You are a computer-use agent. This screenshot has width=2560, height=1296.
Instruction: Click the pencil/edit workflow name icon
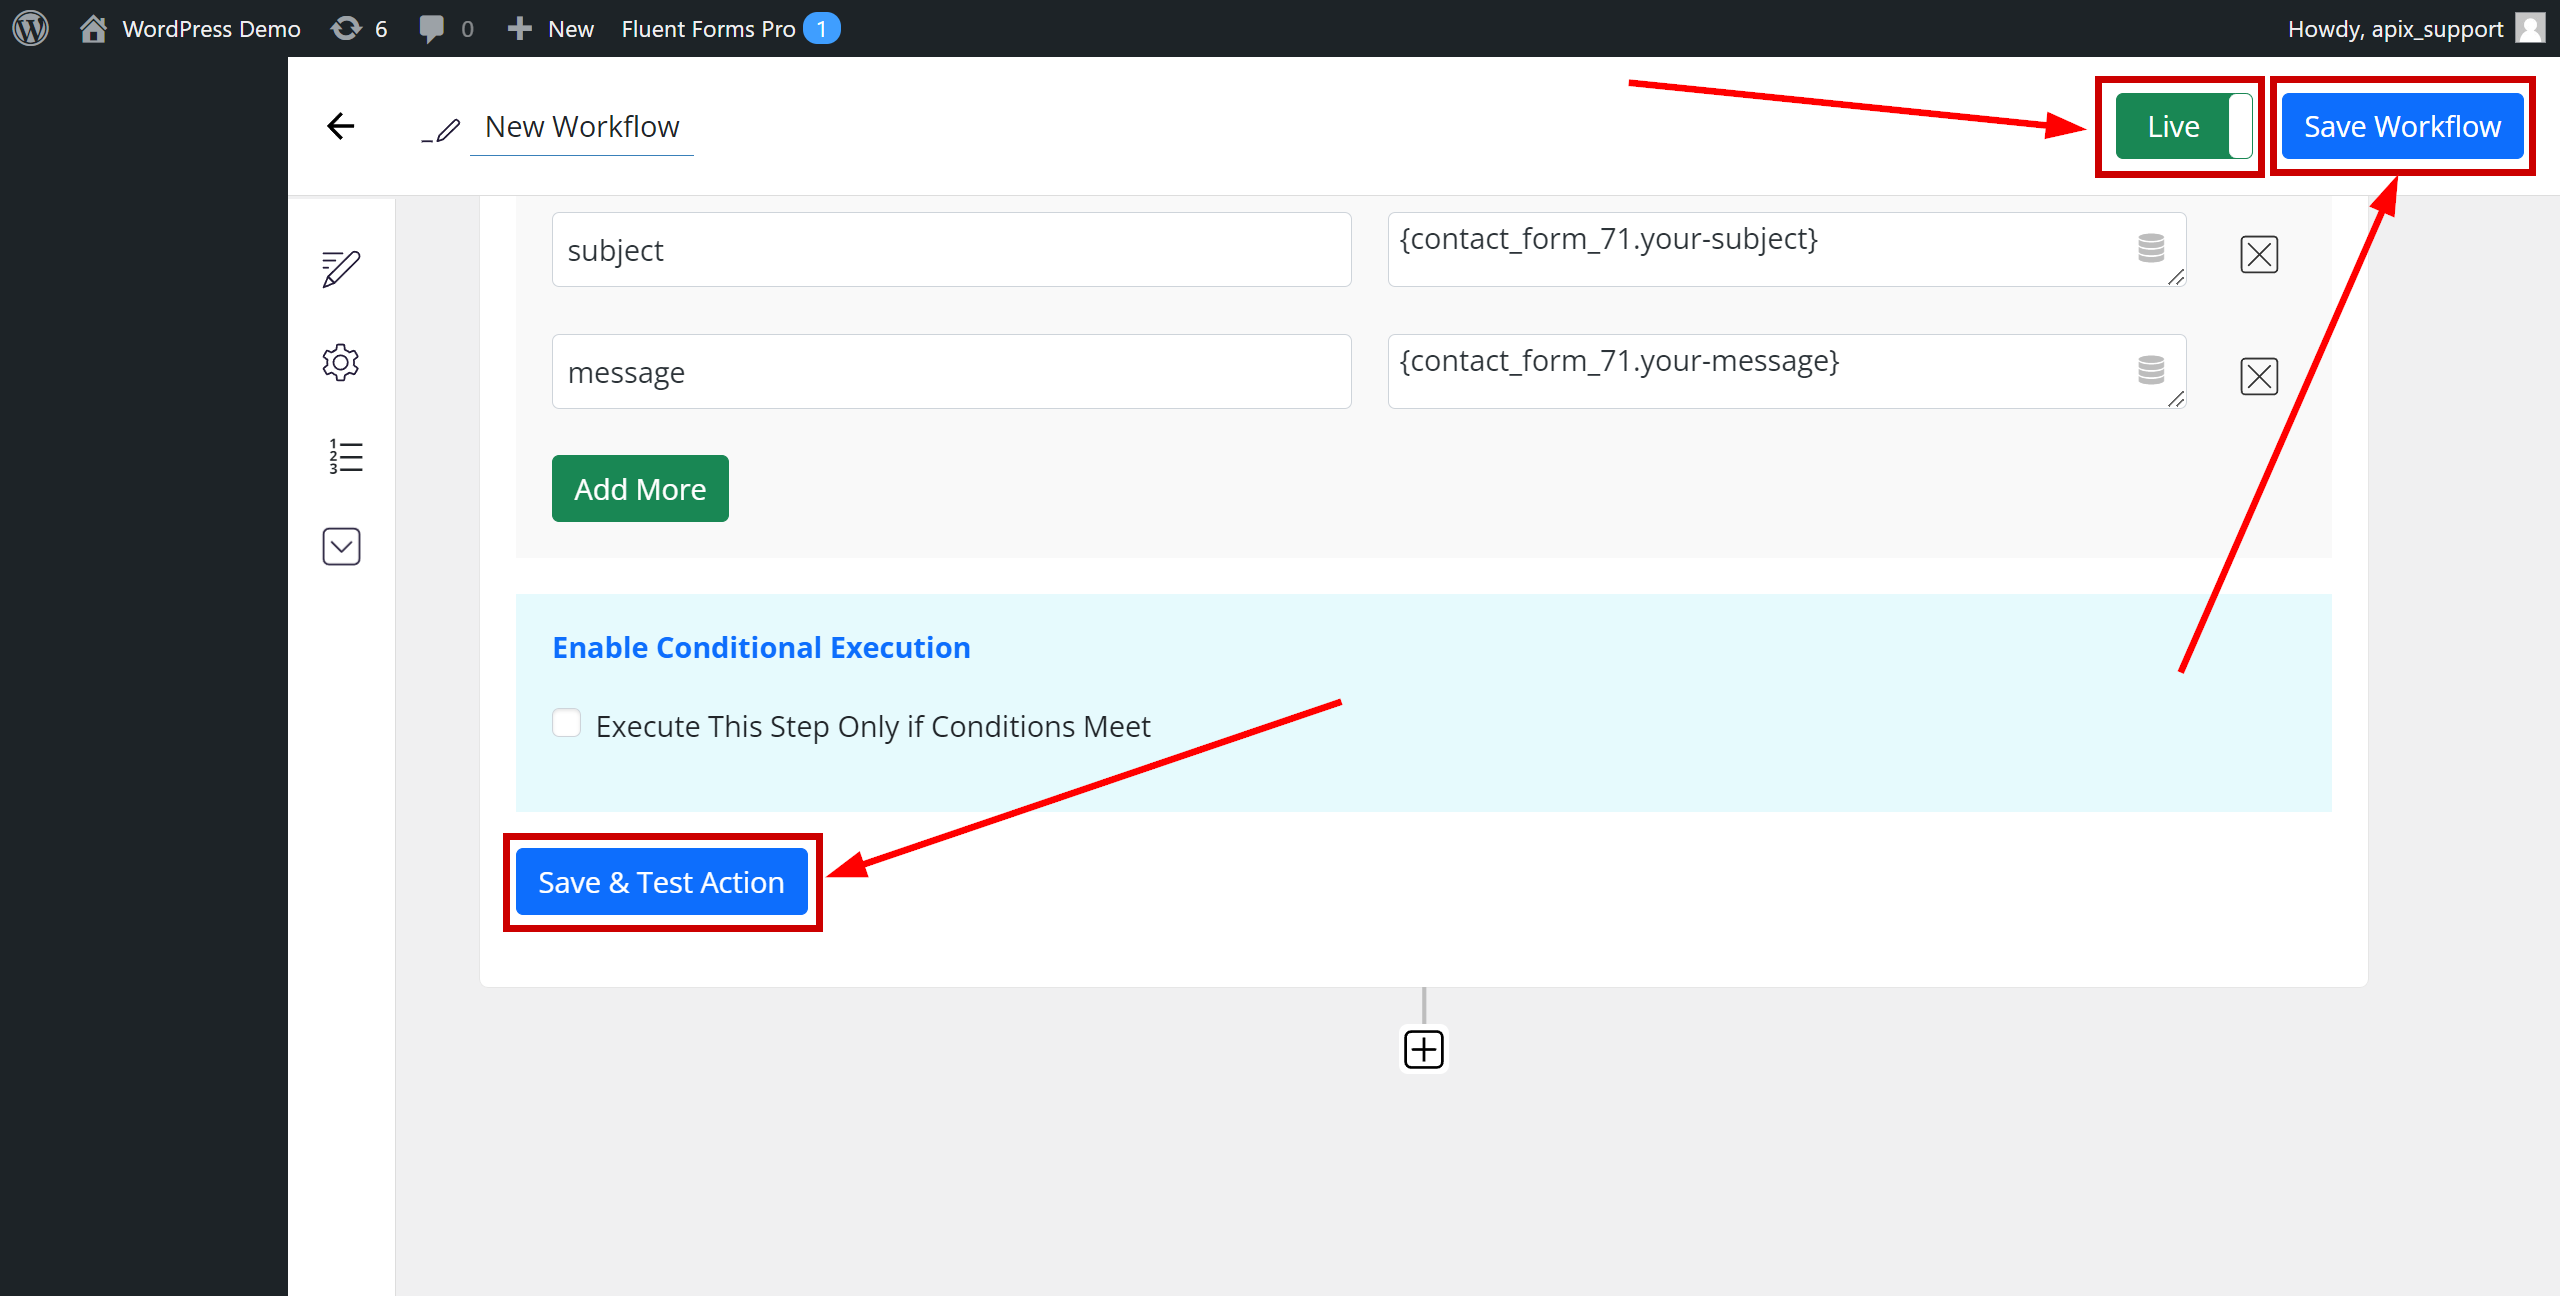pyautogui.click(x=438, y=127)
